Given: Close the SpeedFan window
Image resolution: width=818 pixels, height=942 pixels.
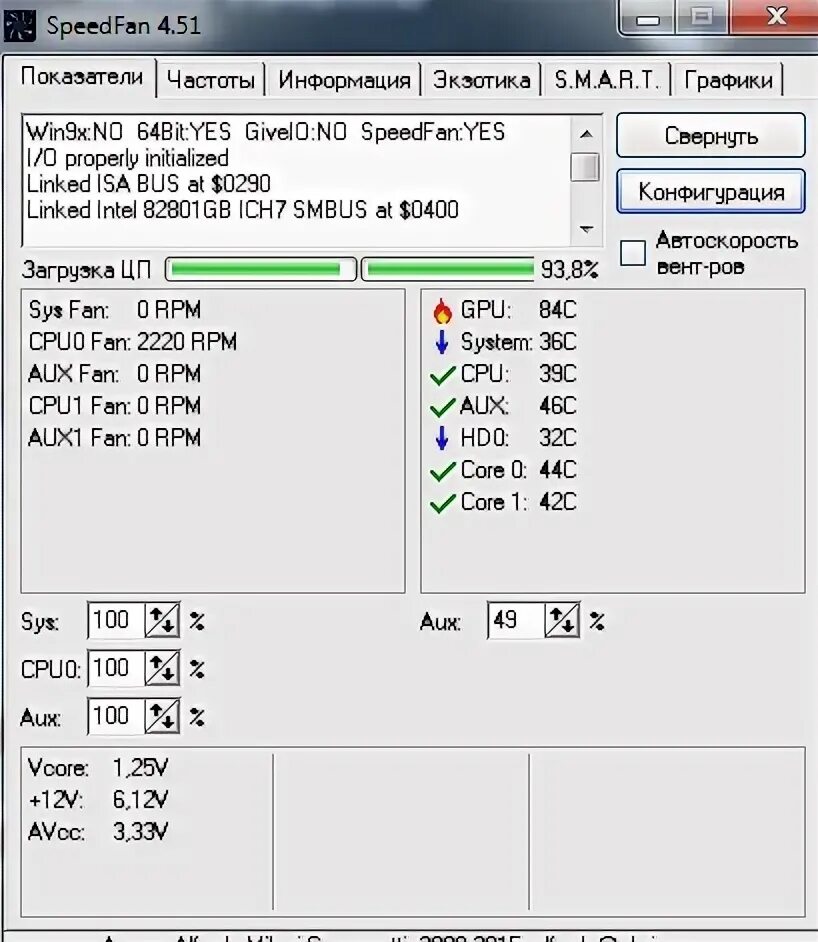Looking at the screenshot, I should coord(775,17).
